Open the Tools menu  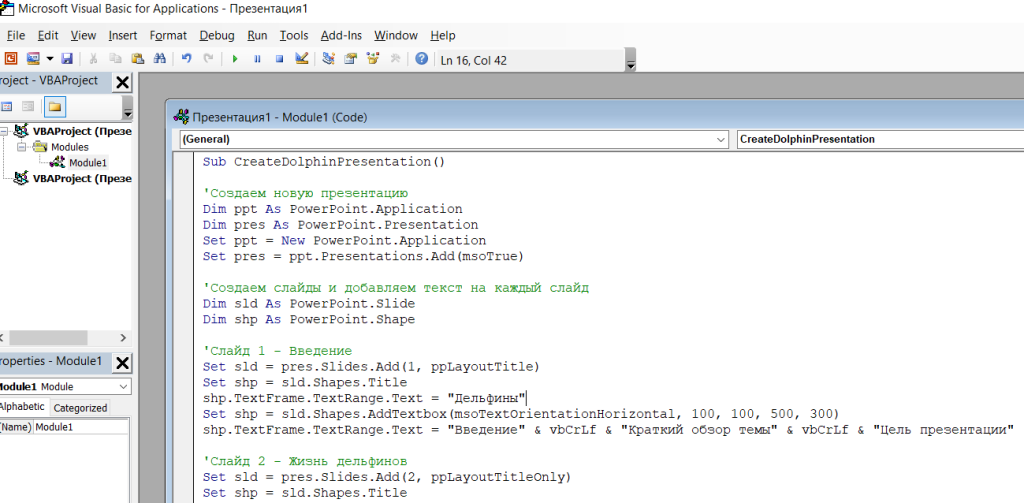(x=294, y=35)
